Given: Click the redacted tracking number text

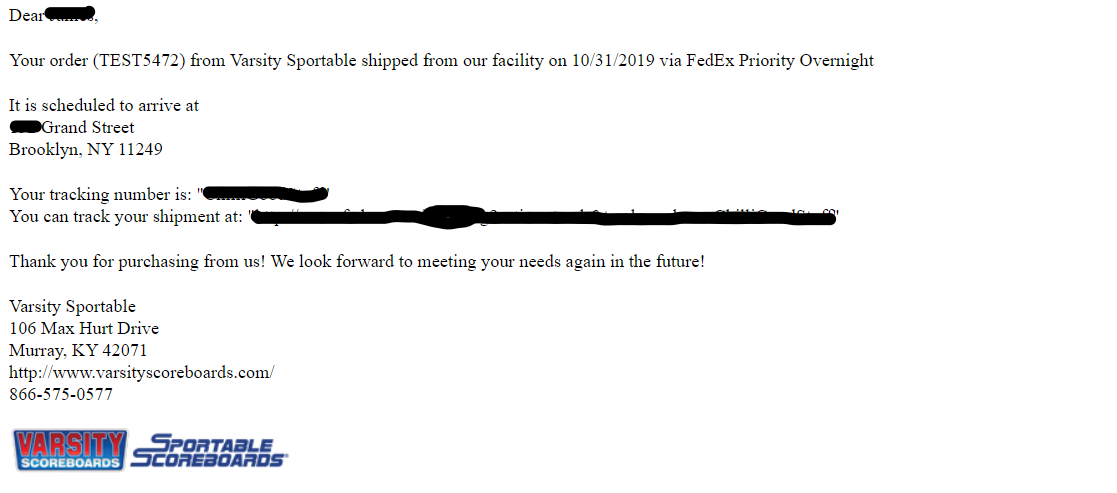Looking at the screenshot, I should pyautogui.click(x=265, y=194).
